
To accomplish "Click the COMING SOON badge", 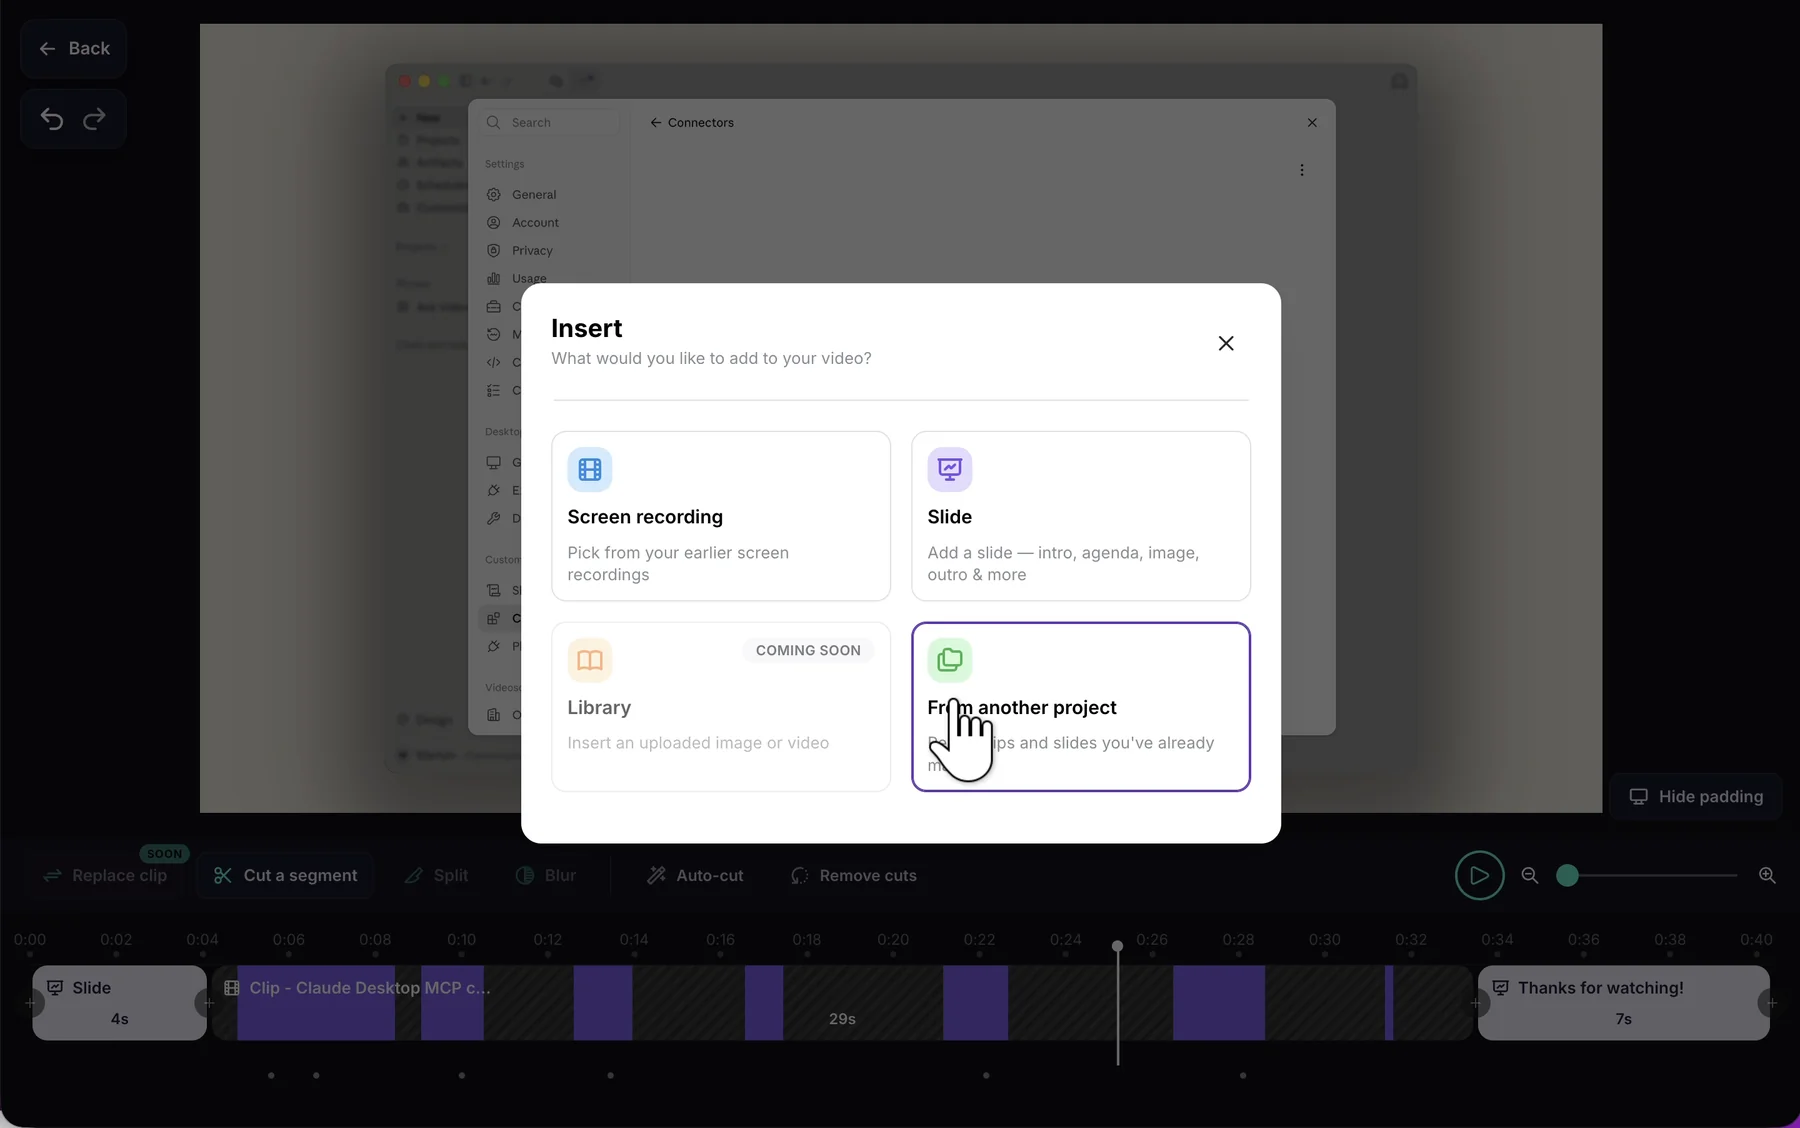I will pyautogui.click(x=808, y=650).
